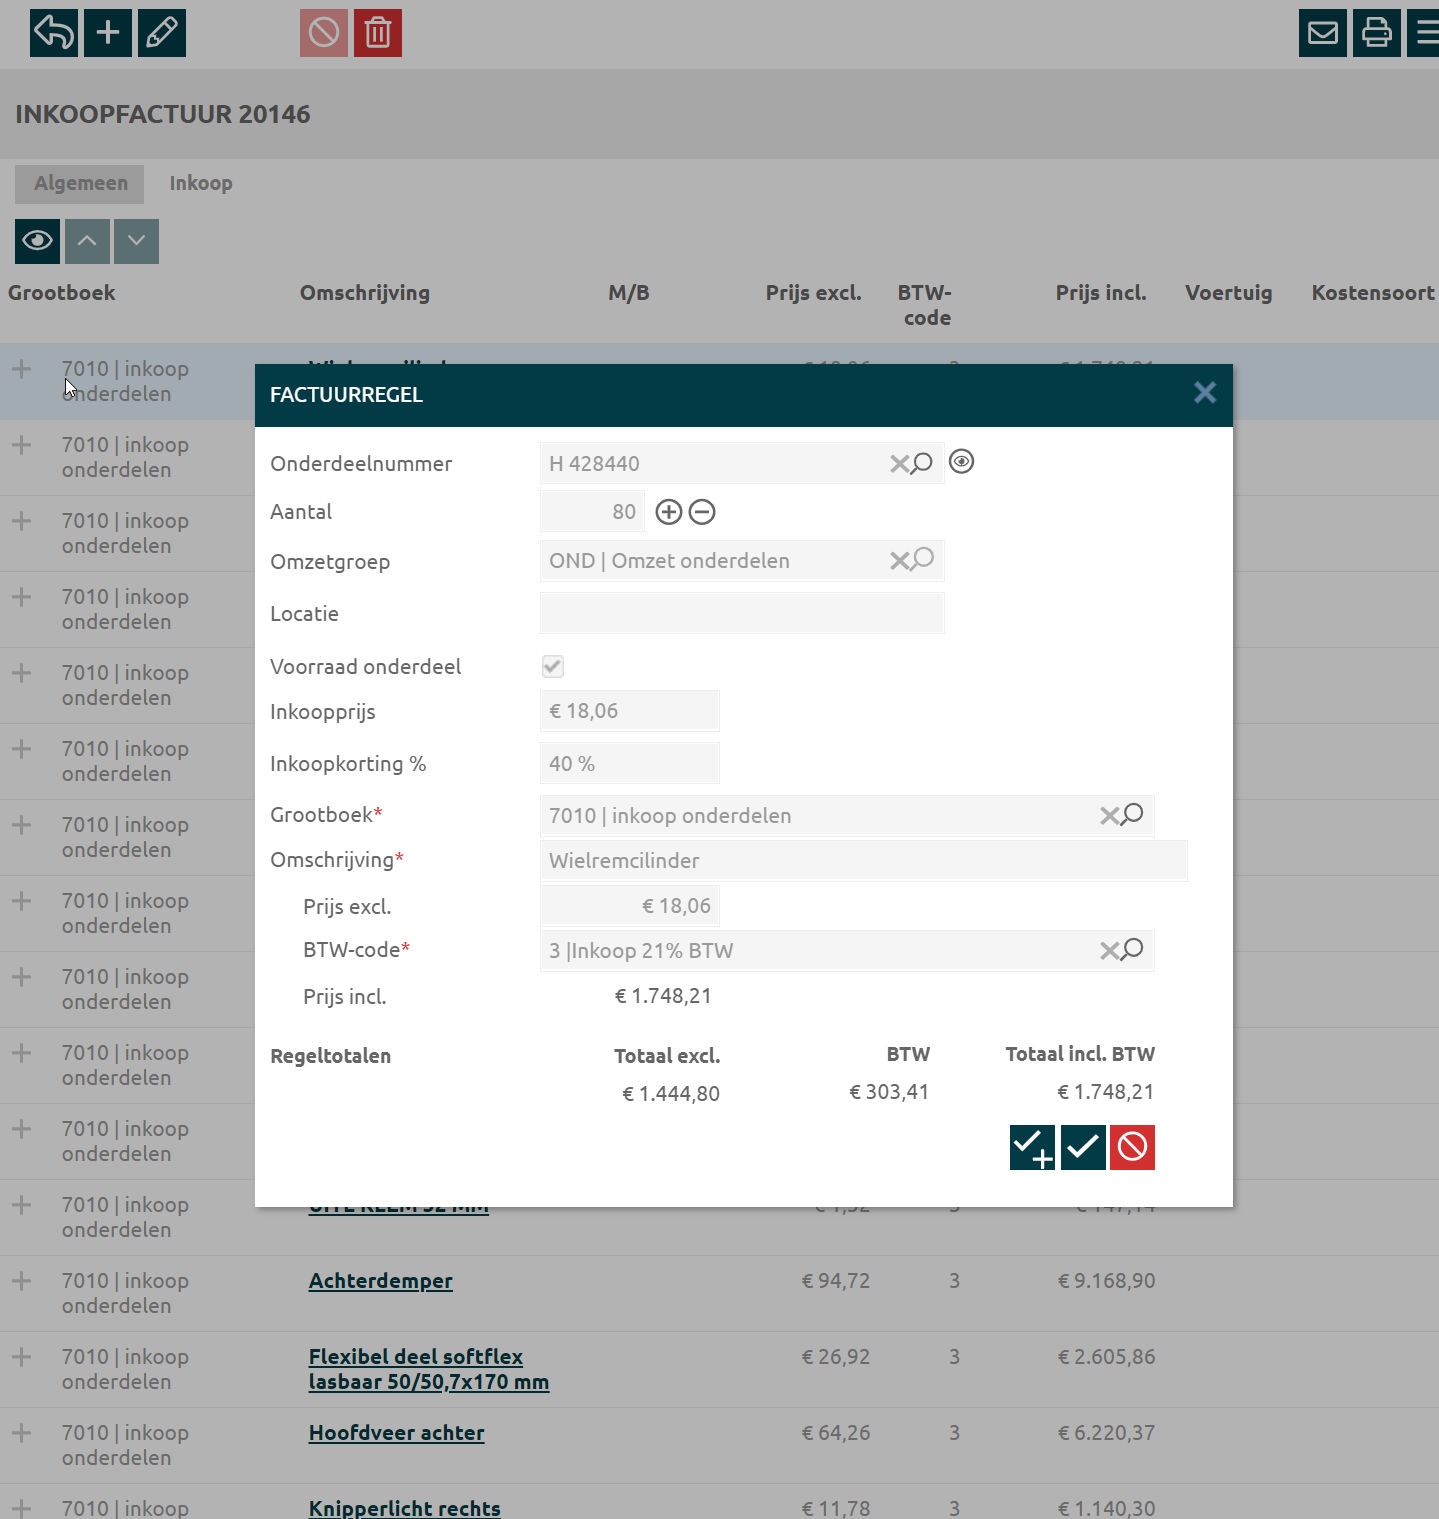1439x1519 pixels.
Task: Click the plus icon to add invoice
Action: coord(108,33)
